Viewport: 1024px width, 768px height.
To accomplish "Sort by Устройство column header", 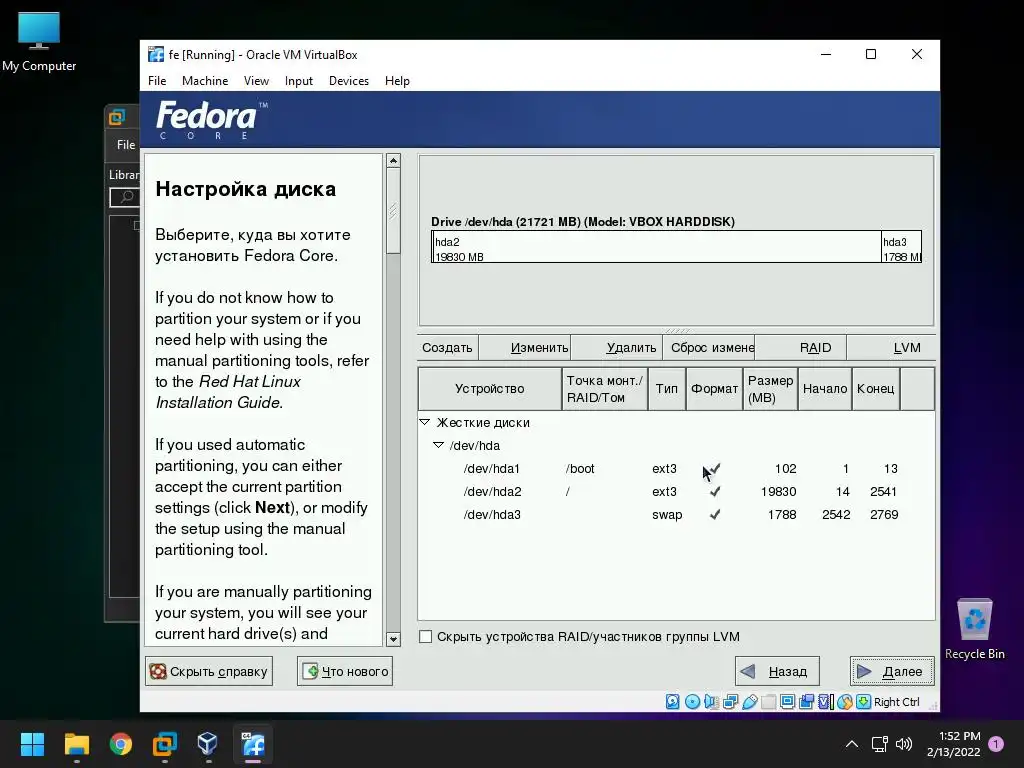I will [x=490, y=389].
